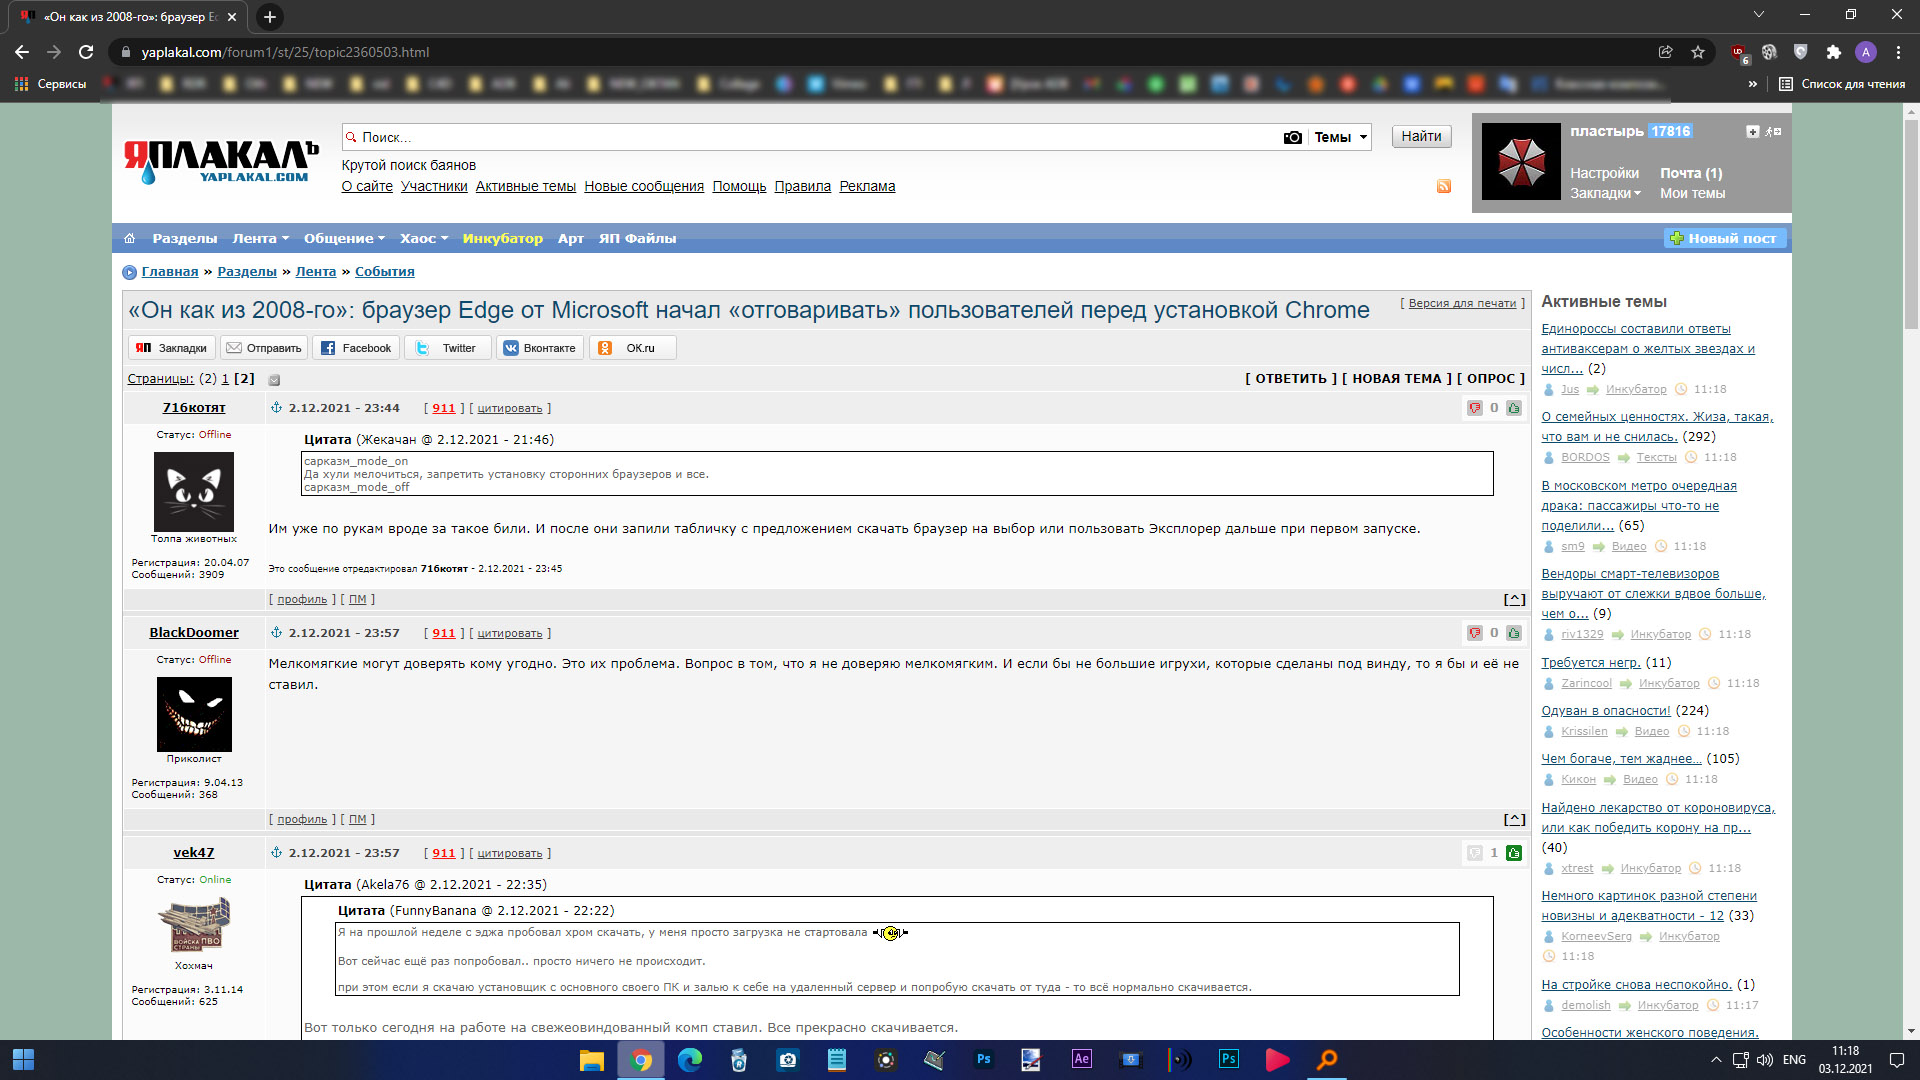Image resolution: width=1920 pixels, height=1080 pixels.
Task: Expand the Закладки menu in user panel
Action: click(1605, 193)
